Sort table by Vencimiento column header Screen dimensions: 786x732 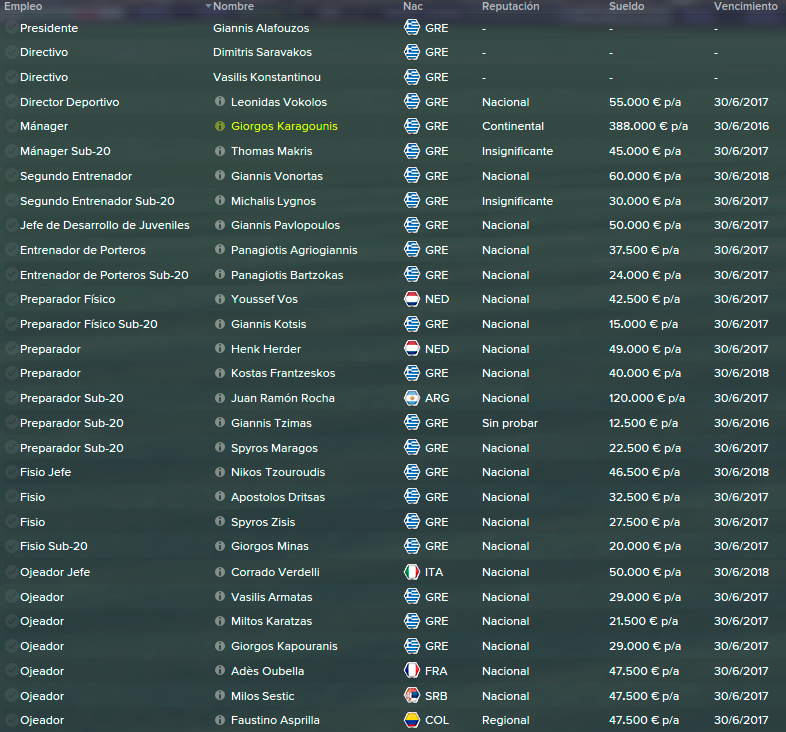point(746,7)
